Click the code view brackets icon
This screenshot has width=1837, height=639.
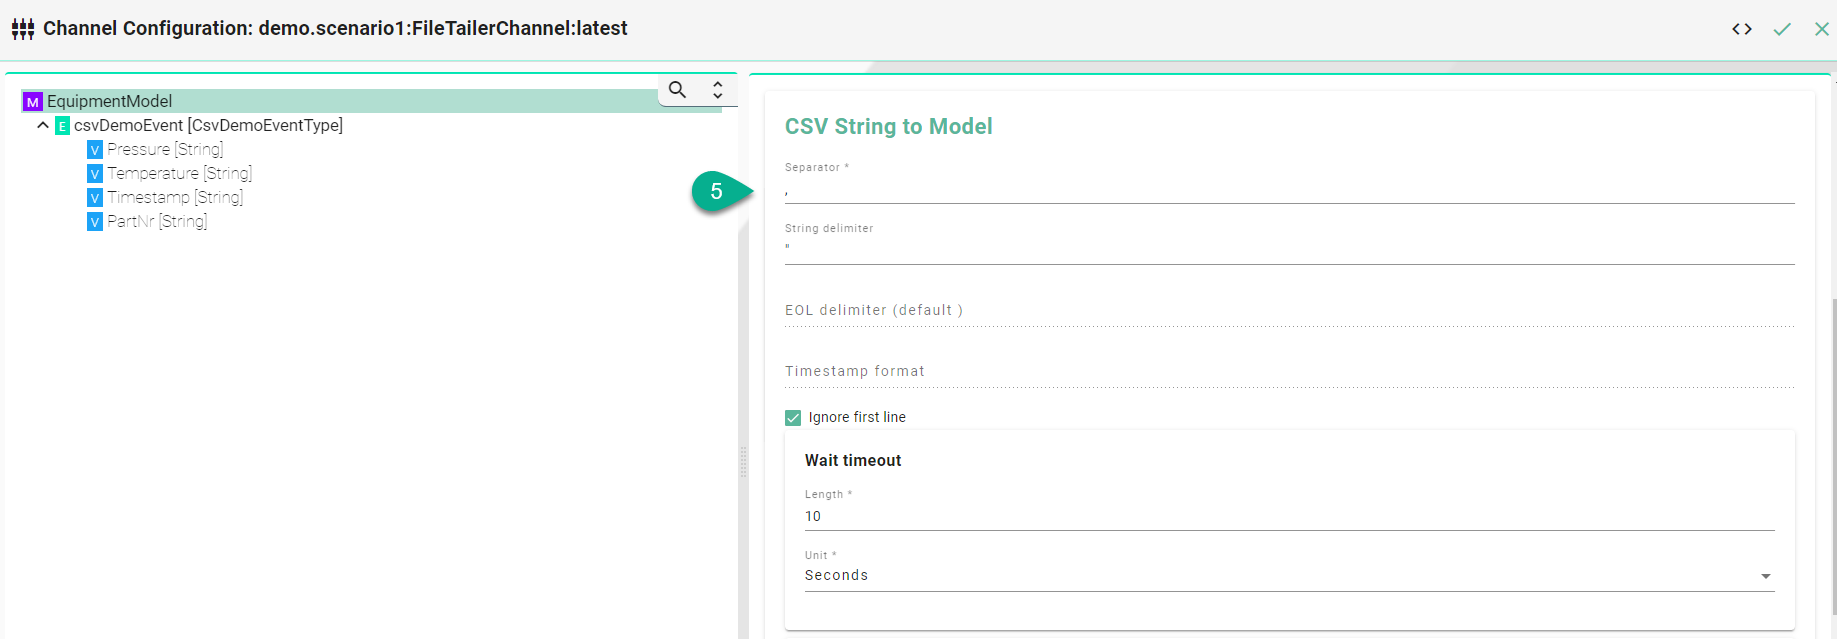point(1742,29)
